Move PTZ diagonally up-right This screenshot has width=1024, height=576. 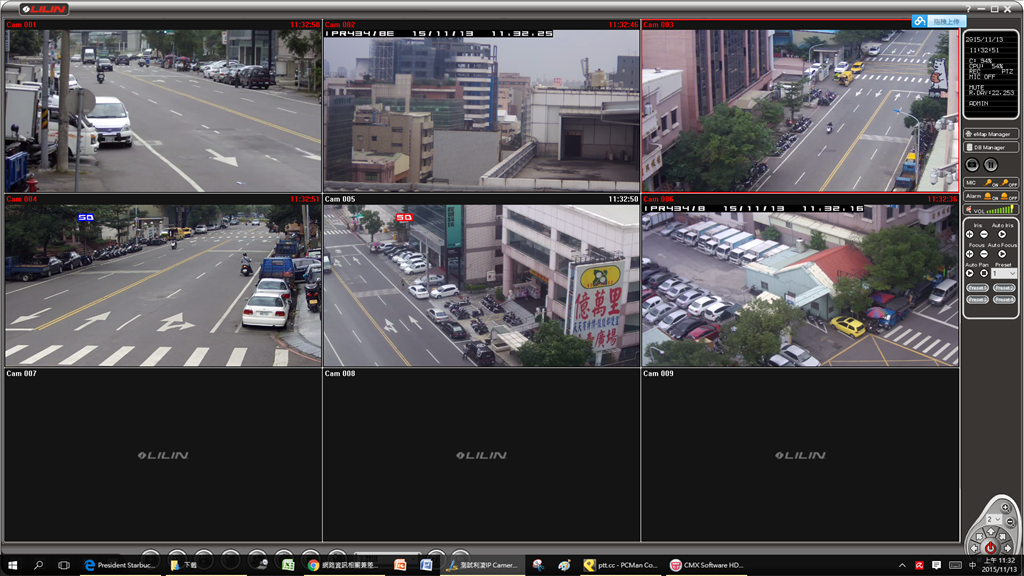coord(1002,537)
